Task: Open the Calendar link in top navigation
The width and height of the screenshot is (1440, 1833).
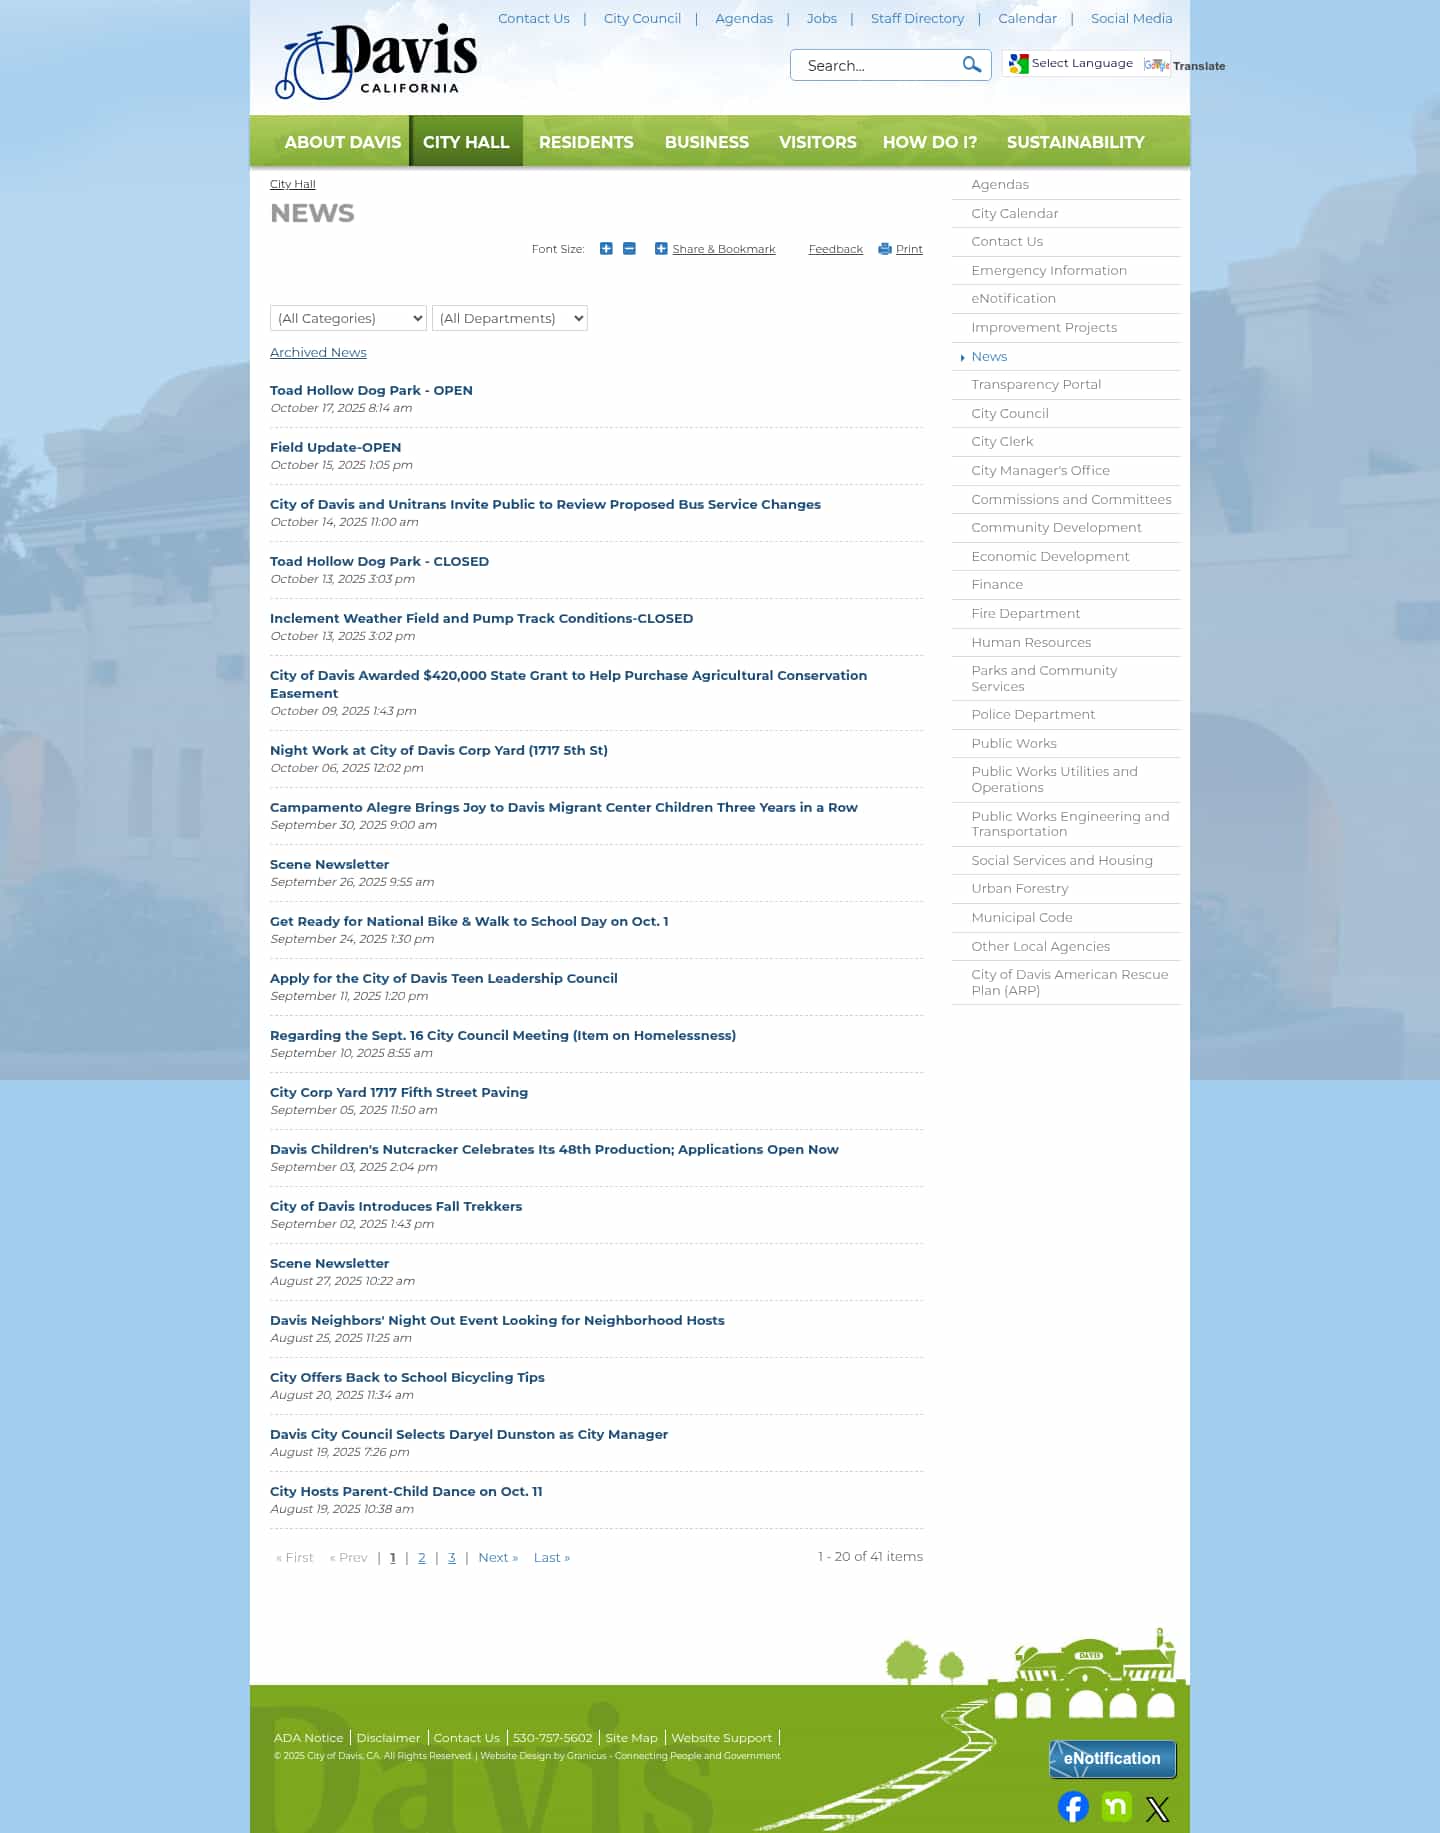Action: [x=1028, y=18]
